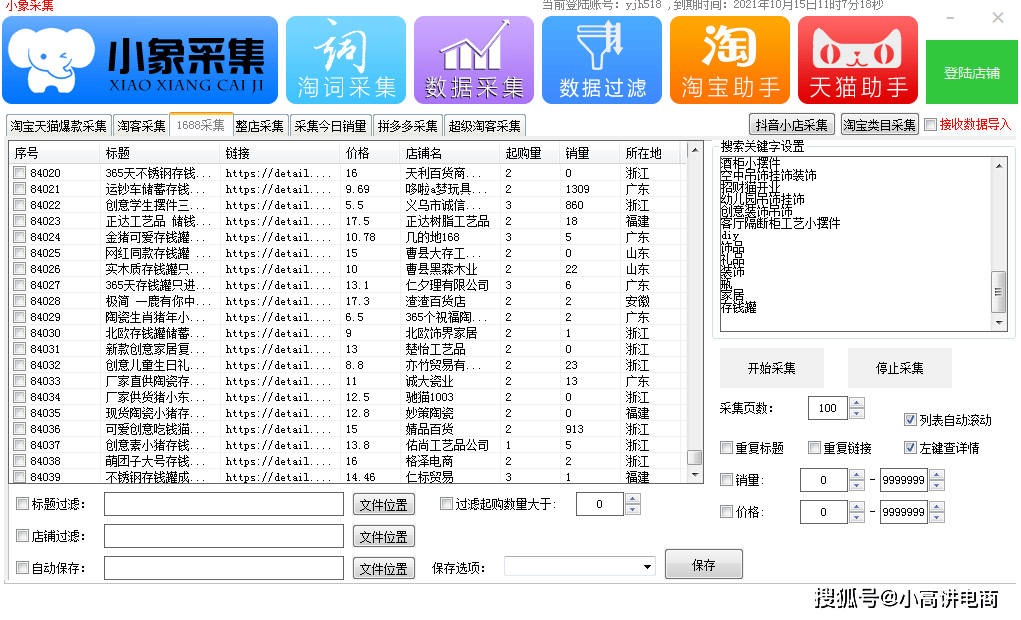Switch to 淘宝天猫爆款采集 tab
The width and height of the screenshot is (1021, 620).
click(59, 126)
